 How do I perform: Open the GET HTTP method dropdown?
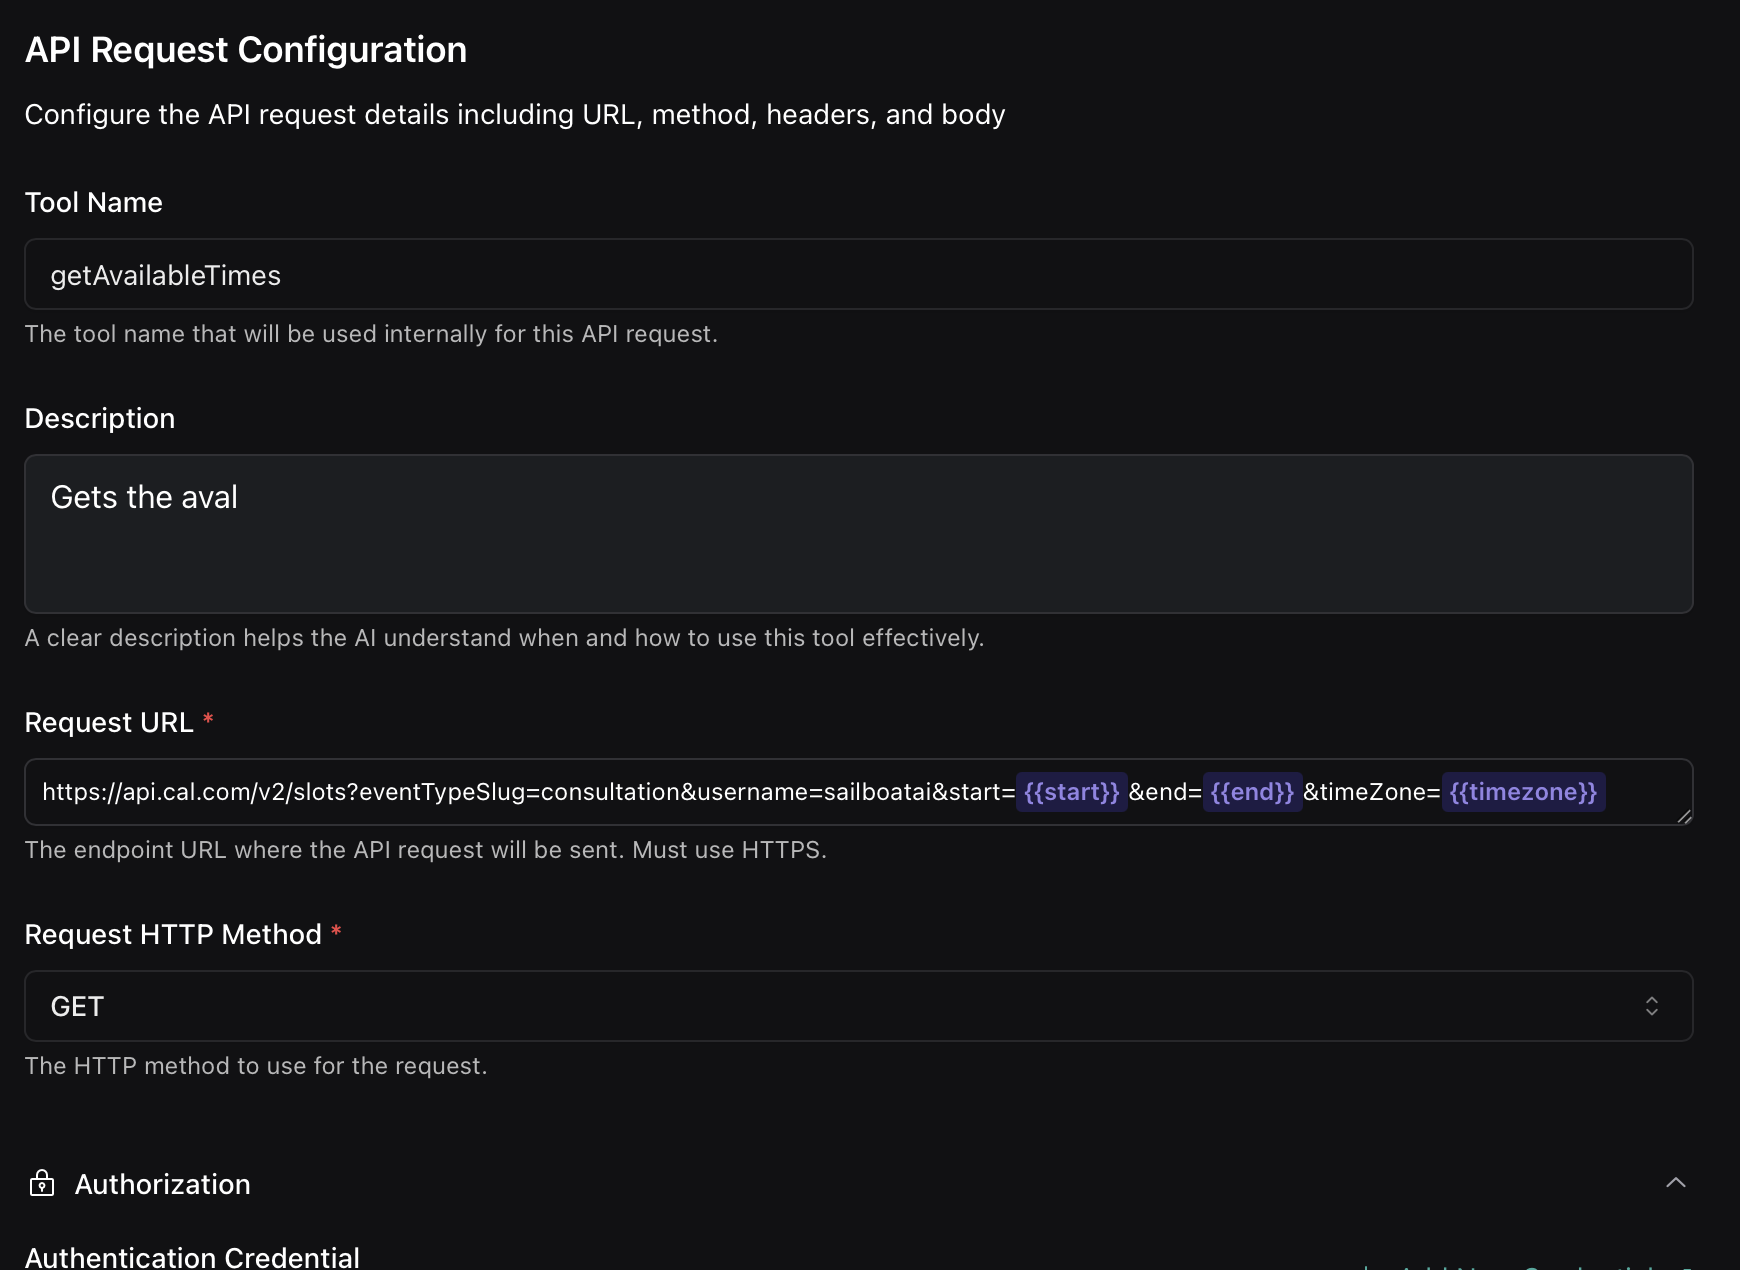click(857, 1006)
